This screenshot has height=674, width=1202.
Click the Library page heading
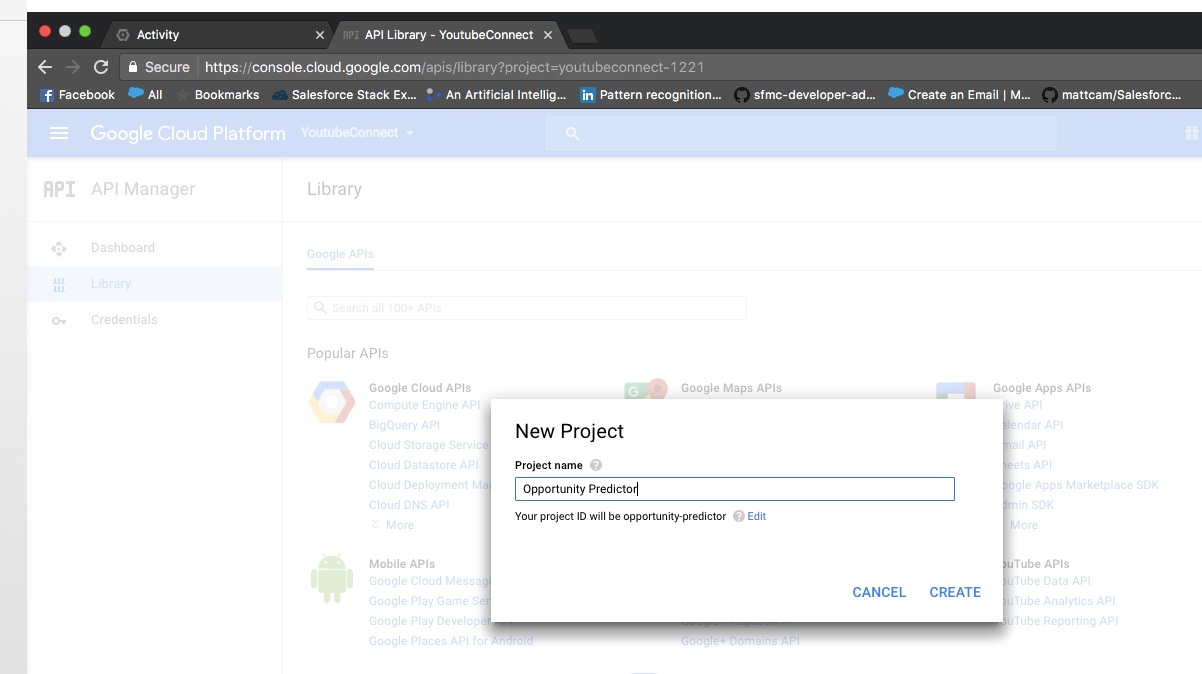pos(334,189)
